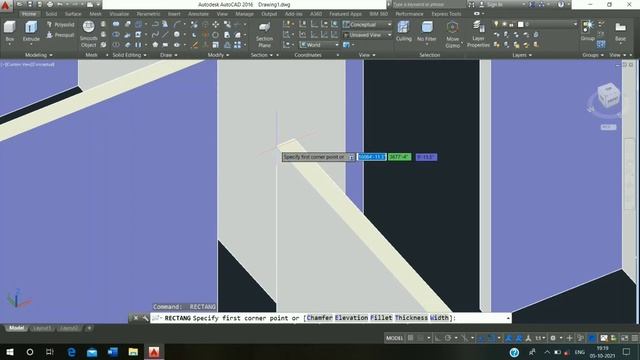640x360 pixels.
Task: Open the Section Plane tool
Action: point(264,35)
